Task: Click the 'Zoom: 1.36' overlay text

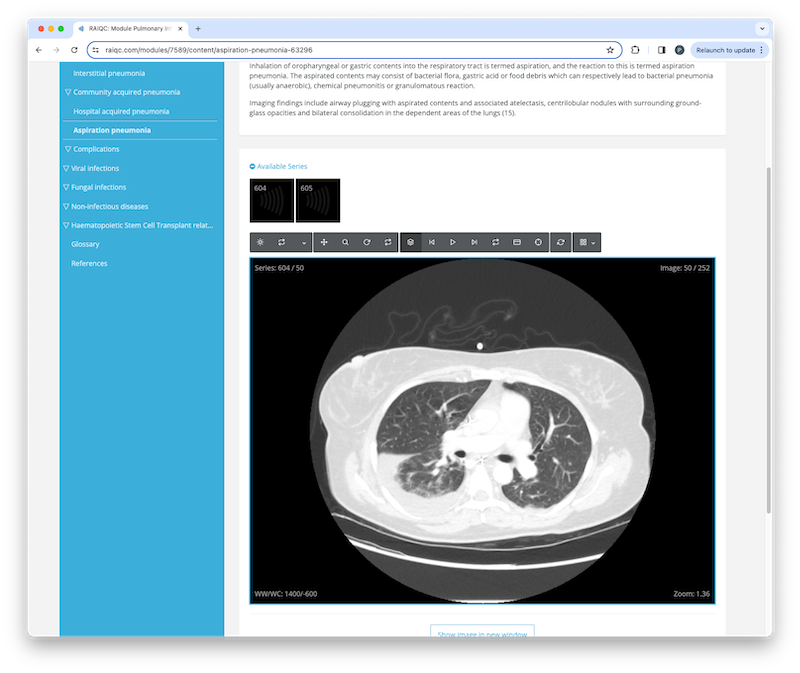Action: (691, 594)
